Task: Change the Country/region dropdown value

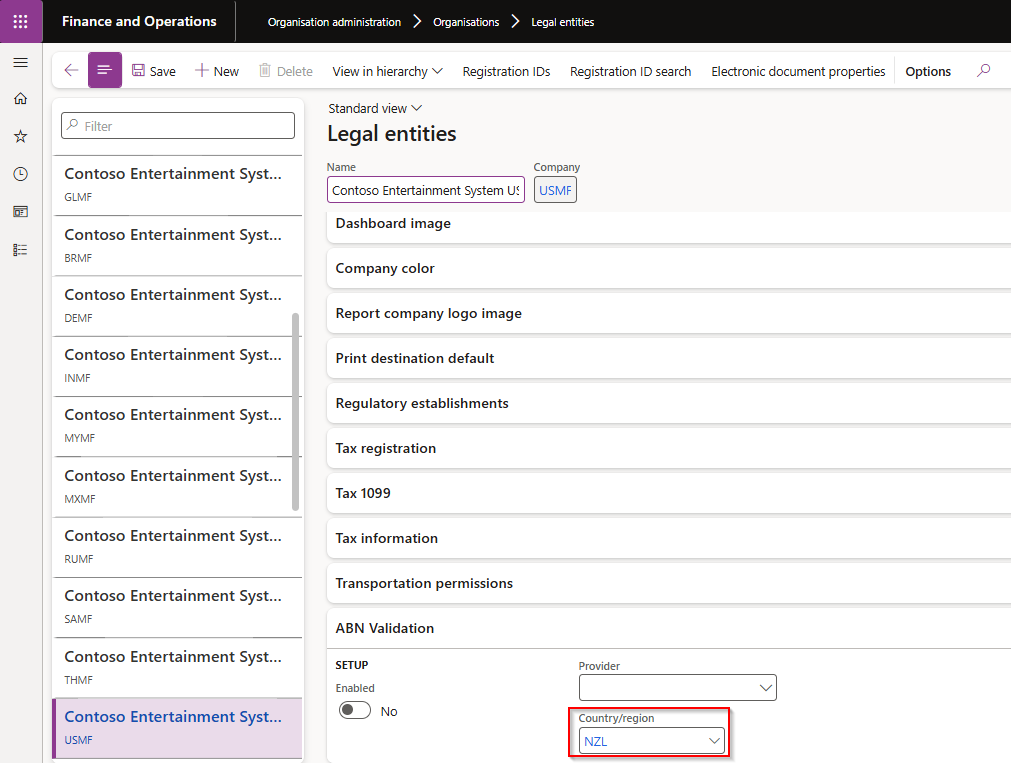Action: 650,740
